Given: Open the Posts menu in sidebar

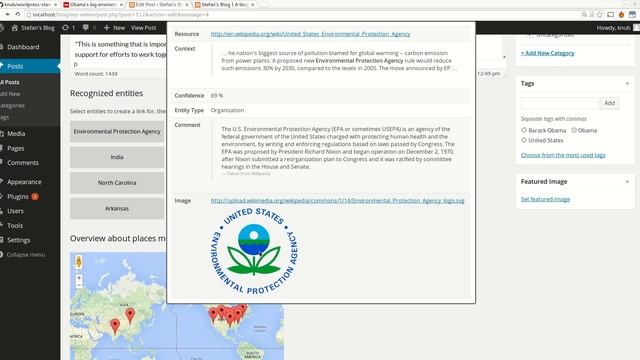Looking at the screenshot, I should (15, 66).
